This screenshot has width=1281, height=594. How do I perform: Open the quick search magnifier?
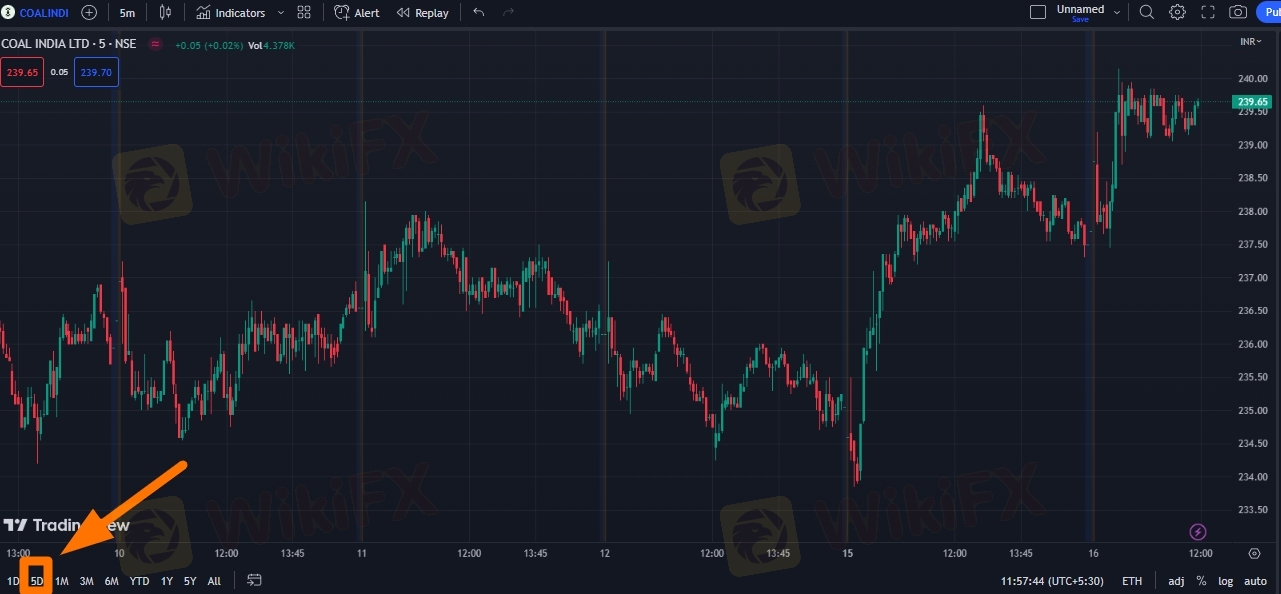pyautogui.click(x=1147, y=12)
